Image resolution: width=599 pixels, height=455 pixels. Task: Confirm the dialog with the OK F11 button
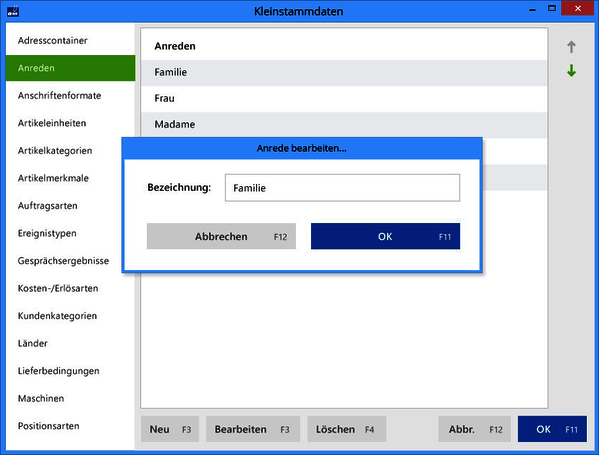click(385, 236)
